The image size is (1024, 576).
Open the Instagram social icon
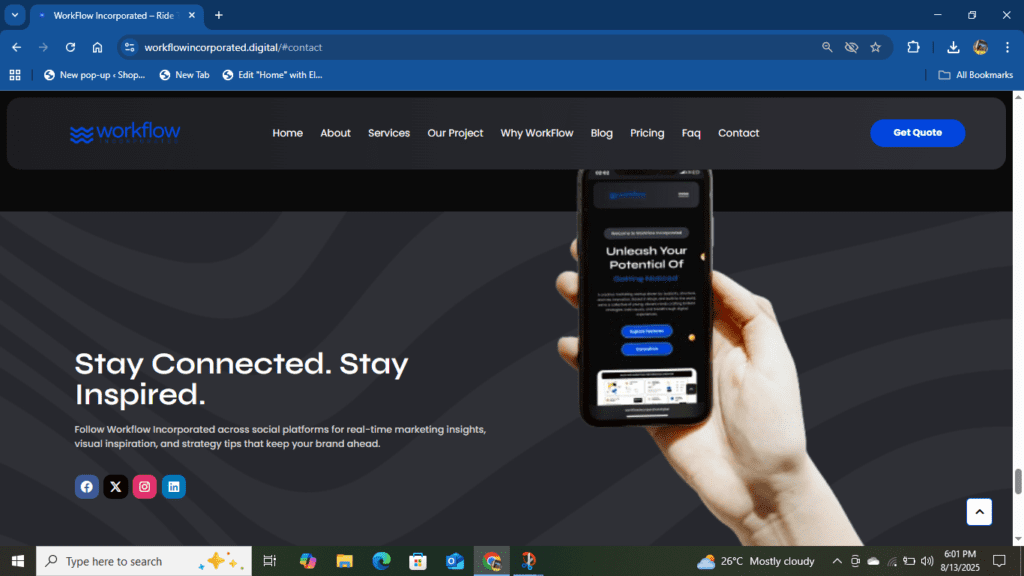pyautogui.click(x=145, y=487)
